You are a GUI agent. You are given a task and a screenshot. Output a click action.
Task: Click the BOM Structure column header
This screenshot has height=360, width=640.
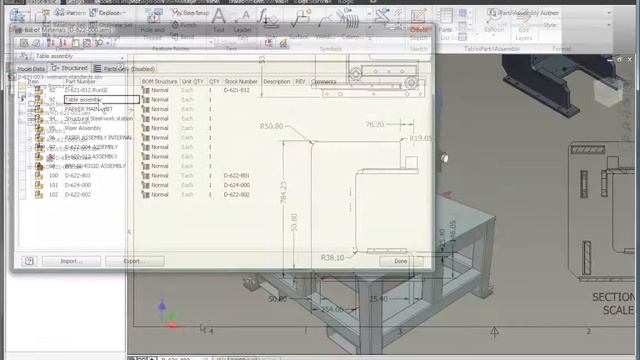click(x=160, y=82)
